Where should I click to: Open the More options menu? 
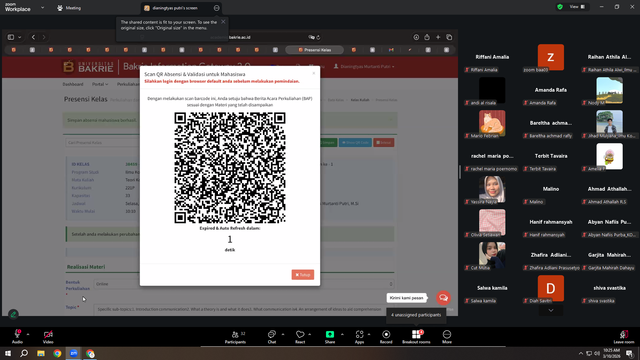click(447, 337)
